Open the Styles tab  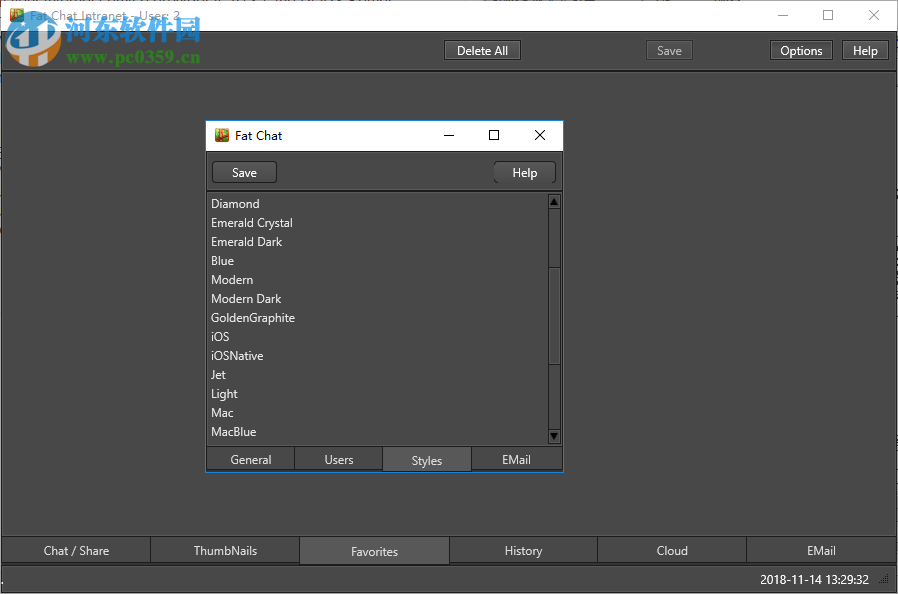tap(427, 460)
